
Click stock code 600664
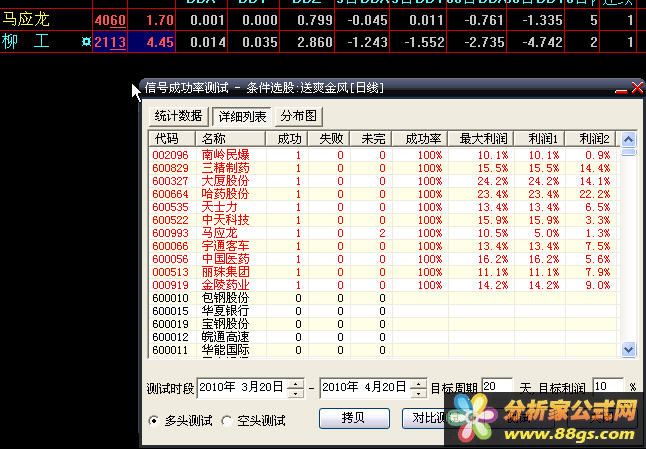coord(170,194)
